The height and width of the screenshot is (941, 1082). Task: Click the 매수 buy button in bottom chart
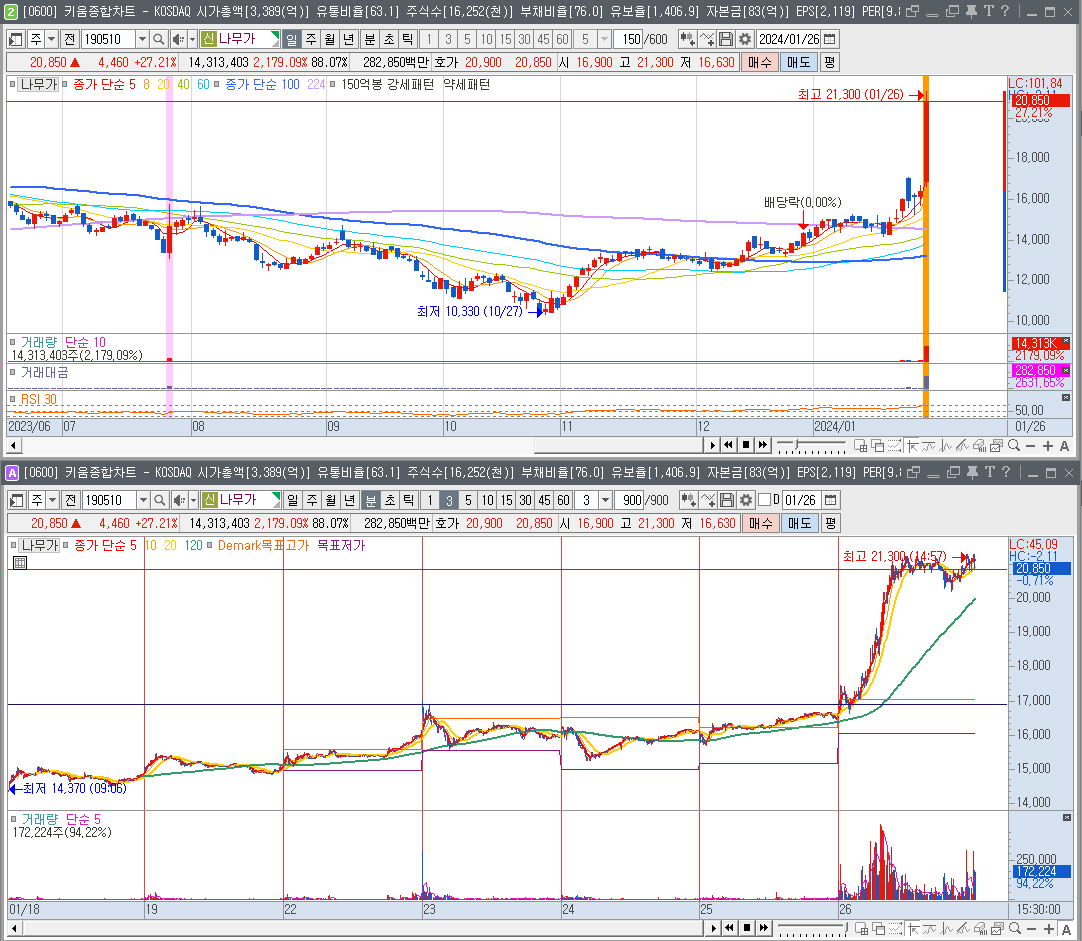pyautogui.click(x=760, y=523)
